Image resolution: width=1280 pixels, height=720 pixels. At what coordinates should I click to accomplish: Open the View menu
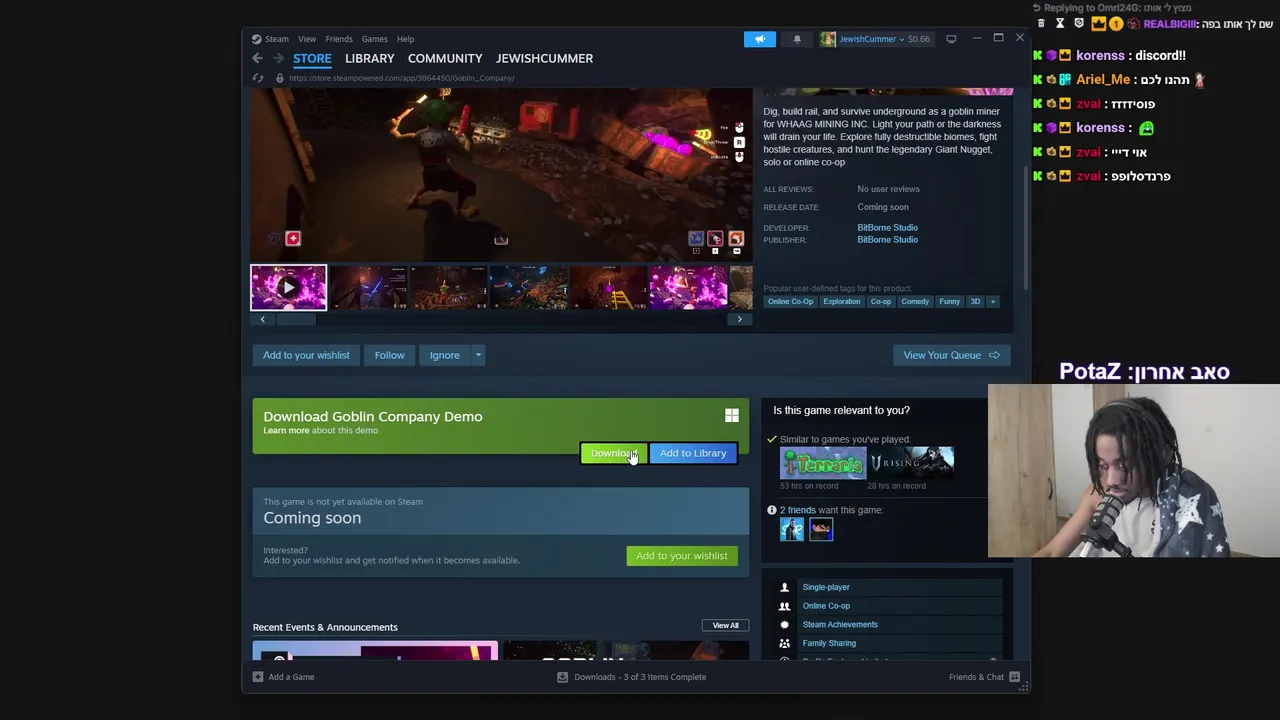pyautogui.click(x=307, y=39)
